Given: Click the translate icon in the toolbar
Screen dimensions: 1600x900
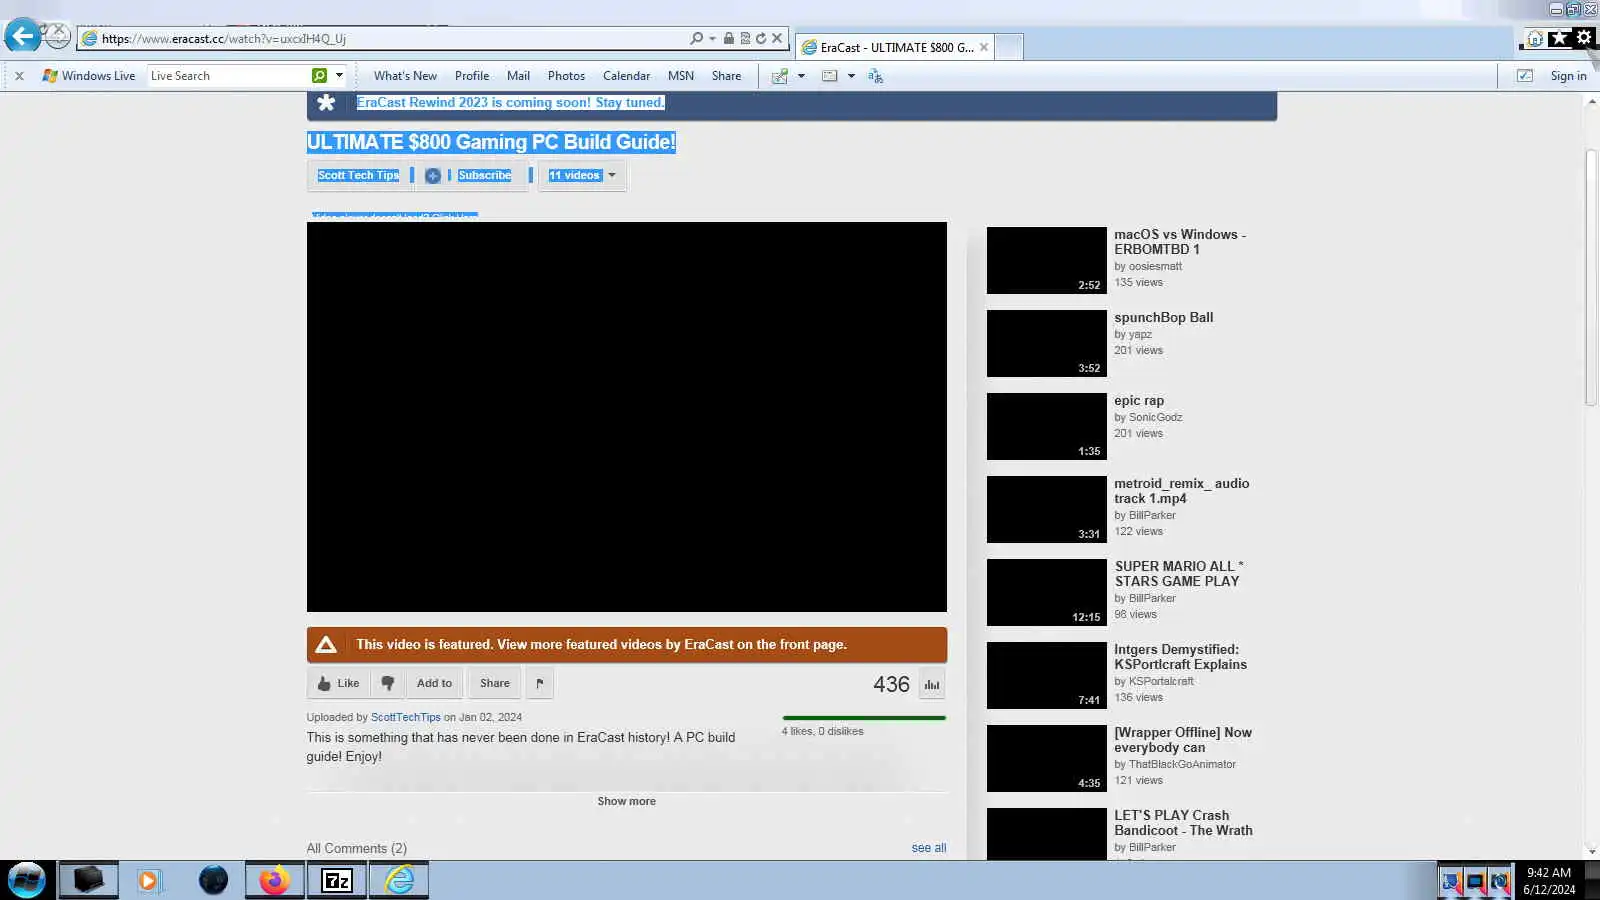Looking at the screenshot, I should pyautogui.click(x=875, y=76).
